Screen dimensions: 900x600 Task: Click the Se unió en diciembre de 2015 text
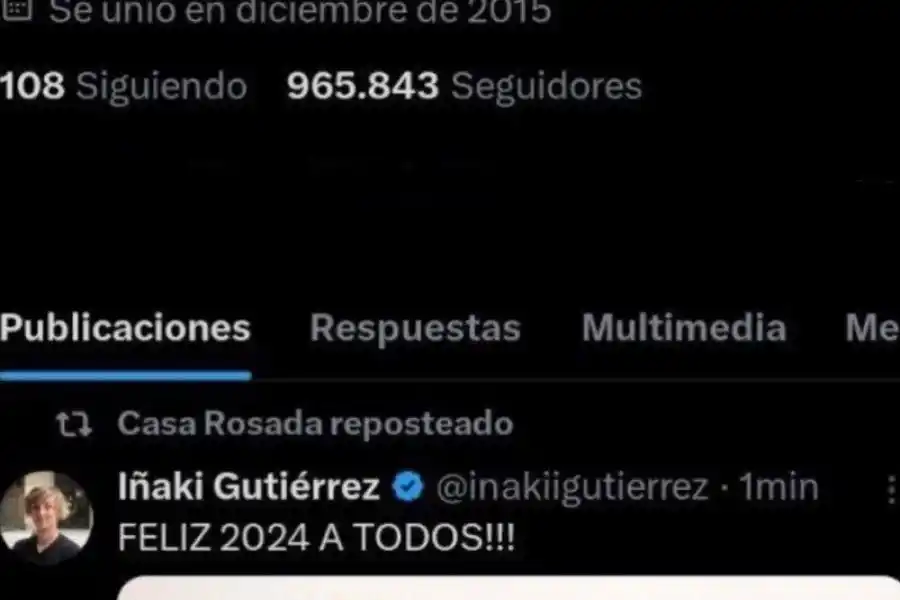pyautogui.click(x=300, y=11)
